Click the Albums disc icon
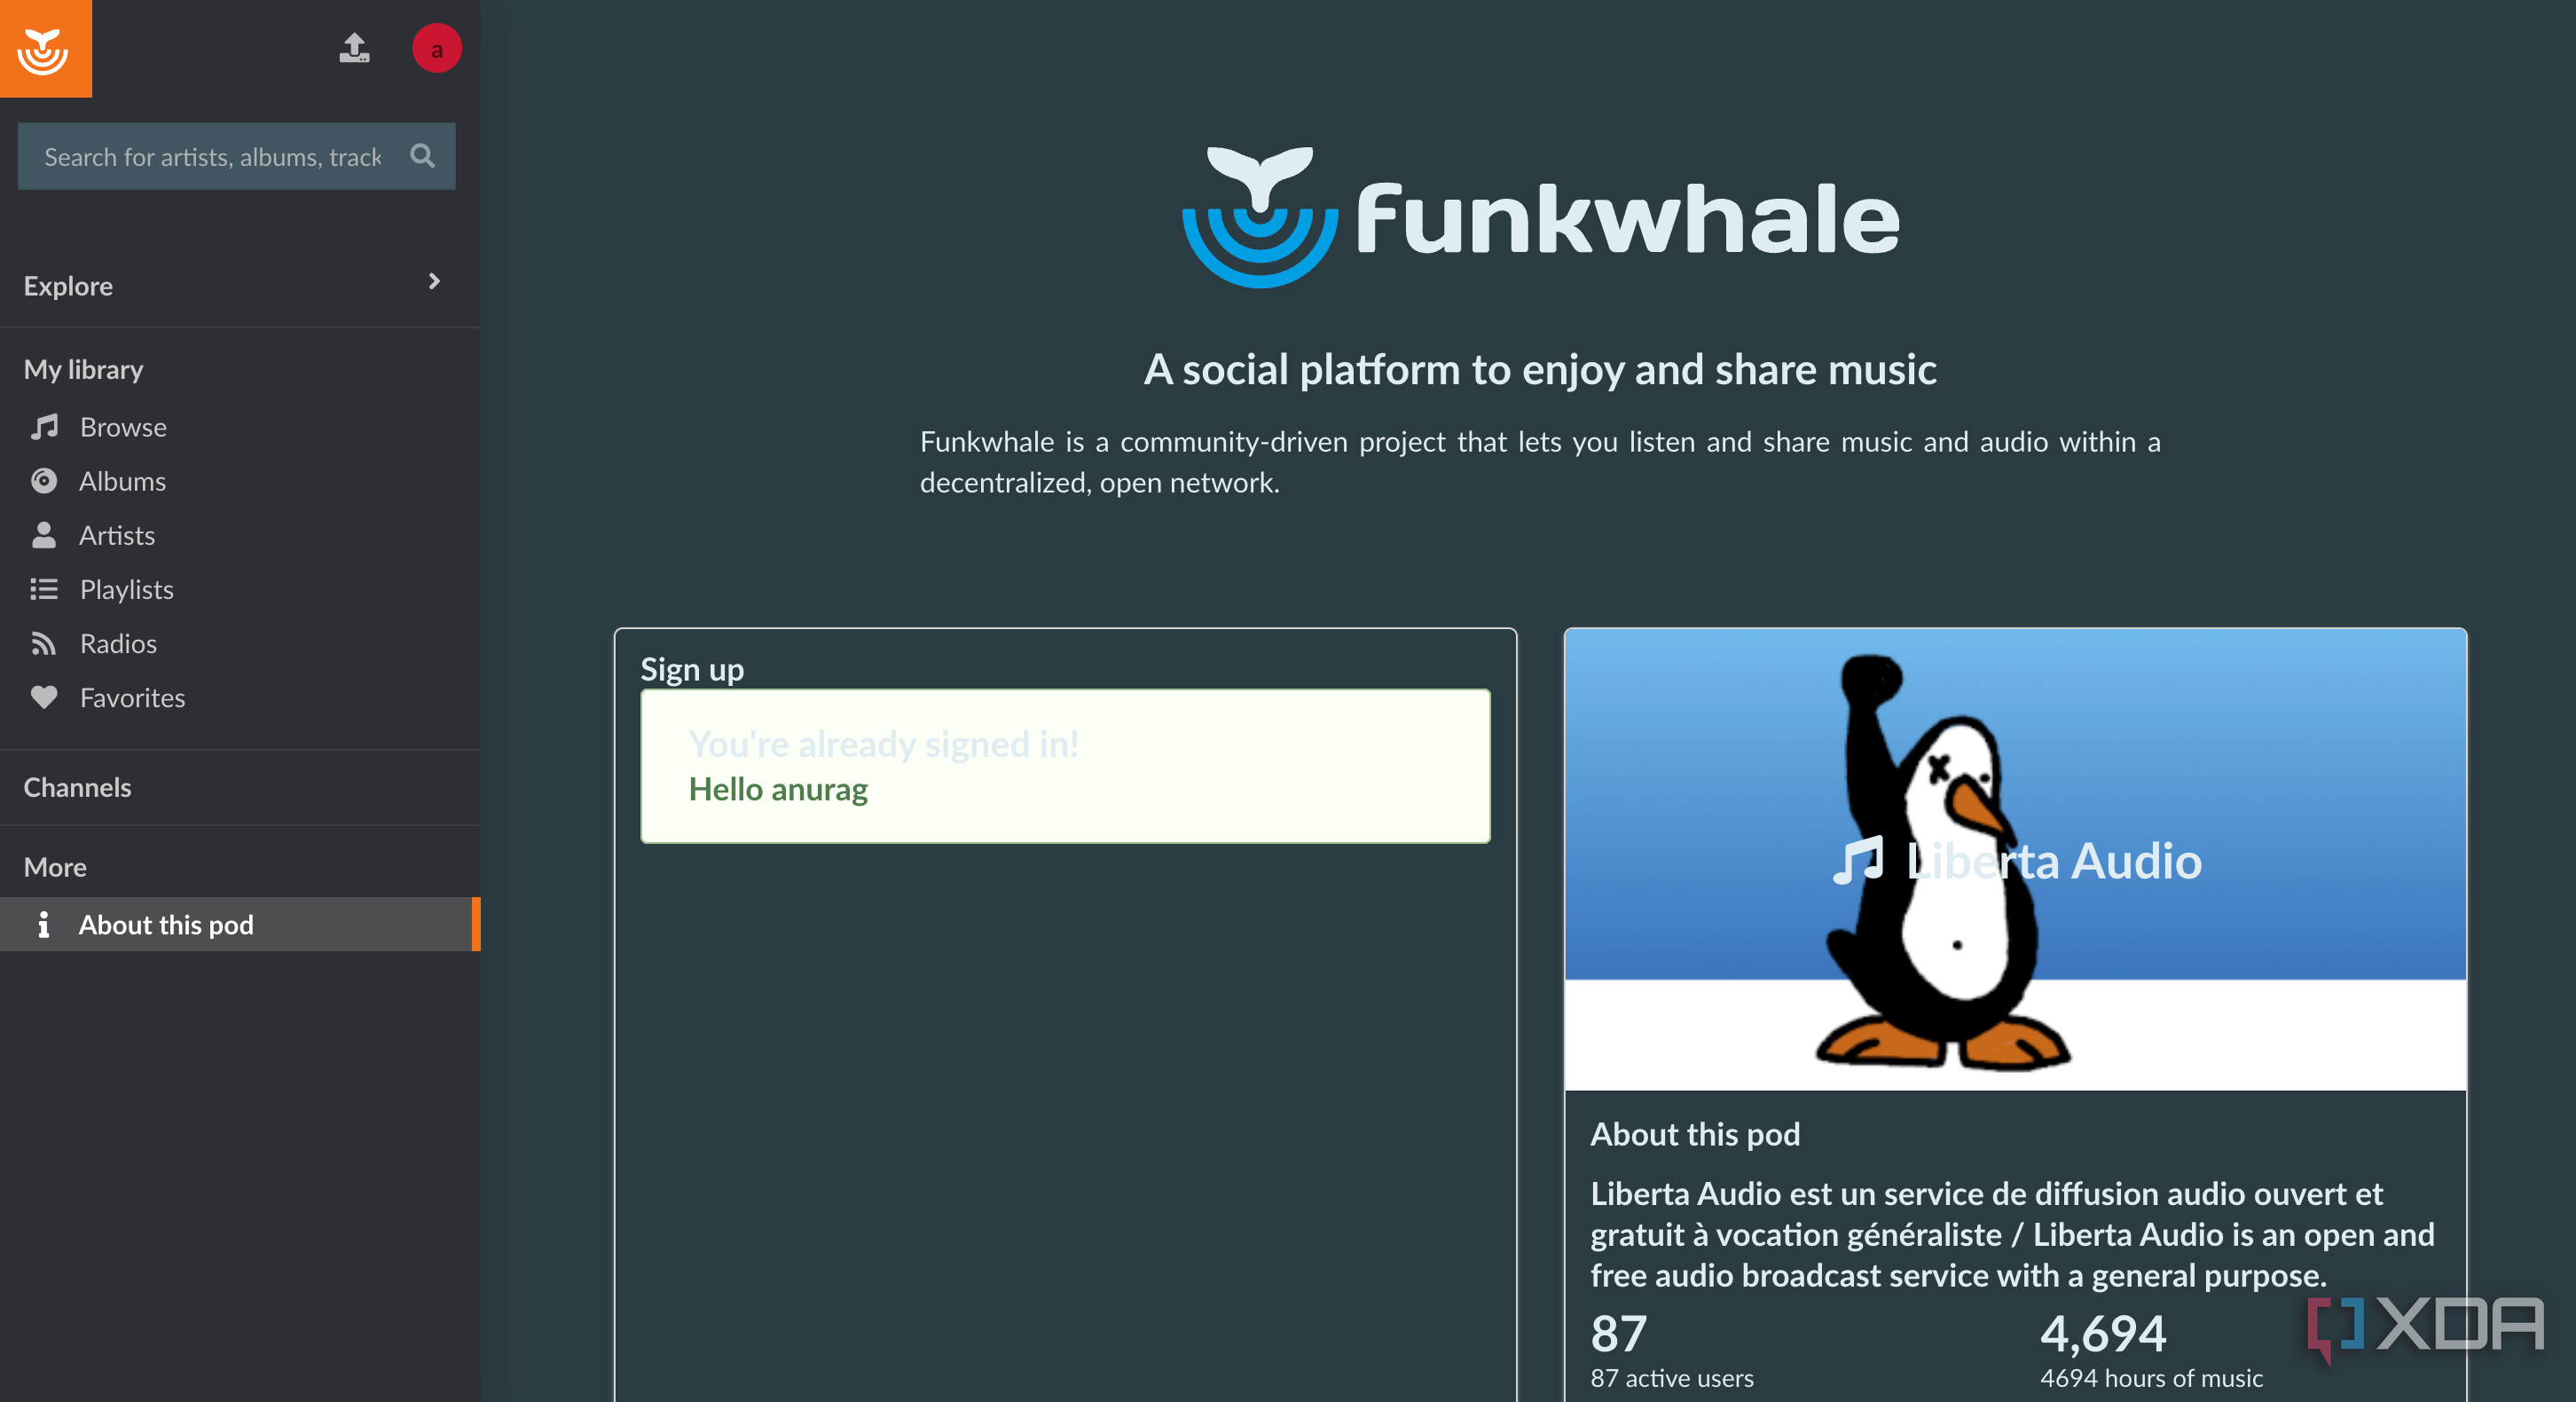2576x1402 pixels. [x=44, y=481]
